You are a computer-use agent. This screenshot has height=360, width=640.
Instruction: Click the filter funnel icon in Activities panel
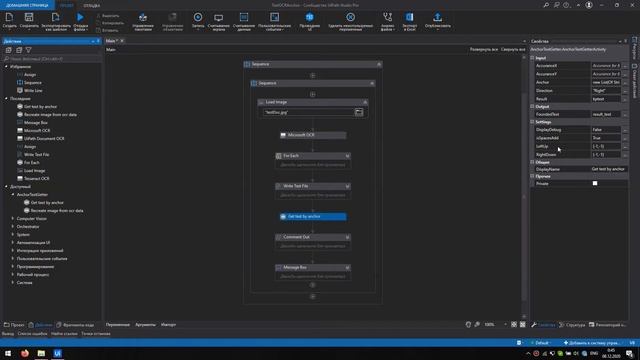(x=29, y=50)
